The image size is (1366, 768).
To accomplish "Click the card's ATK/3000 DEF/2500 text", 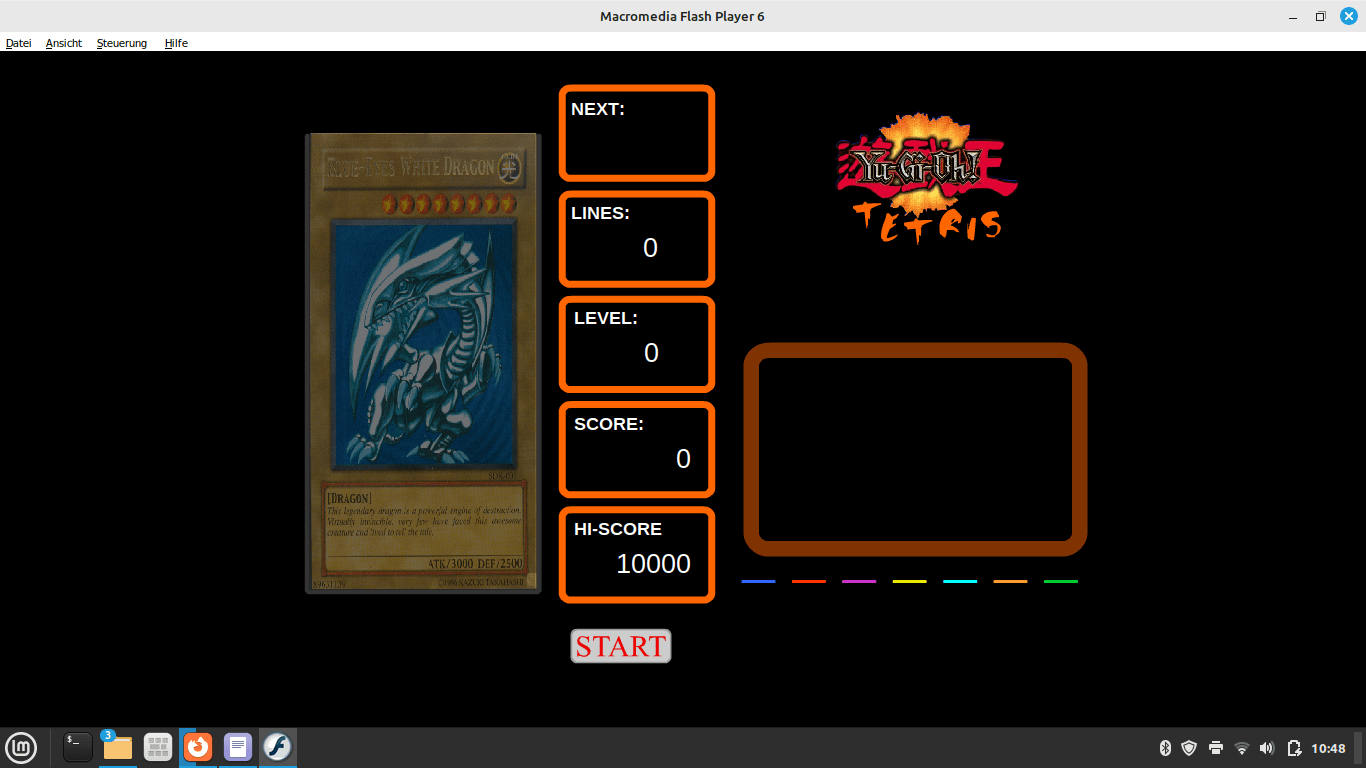I will coord(475,564).
